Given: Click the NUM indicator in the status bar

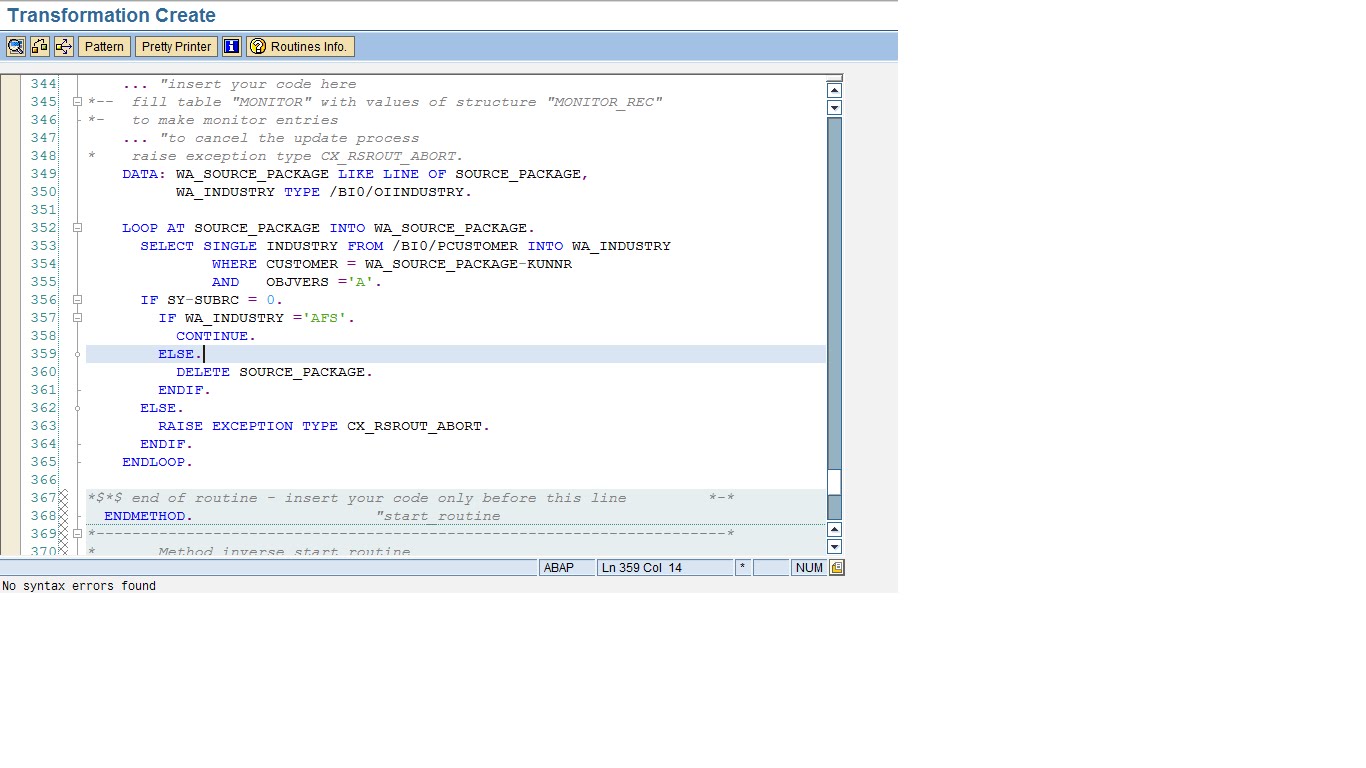Looking at the screenshot, I should (x=808, y=567).
